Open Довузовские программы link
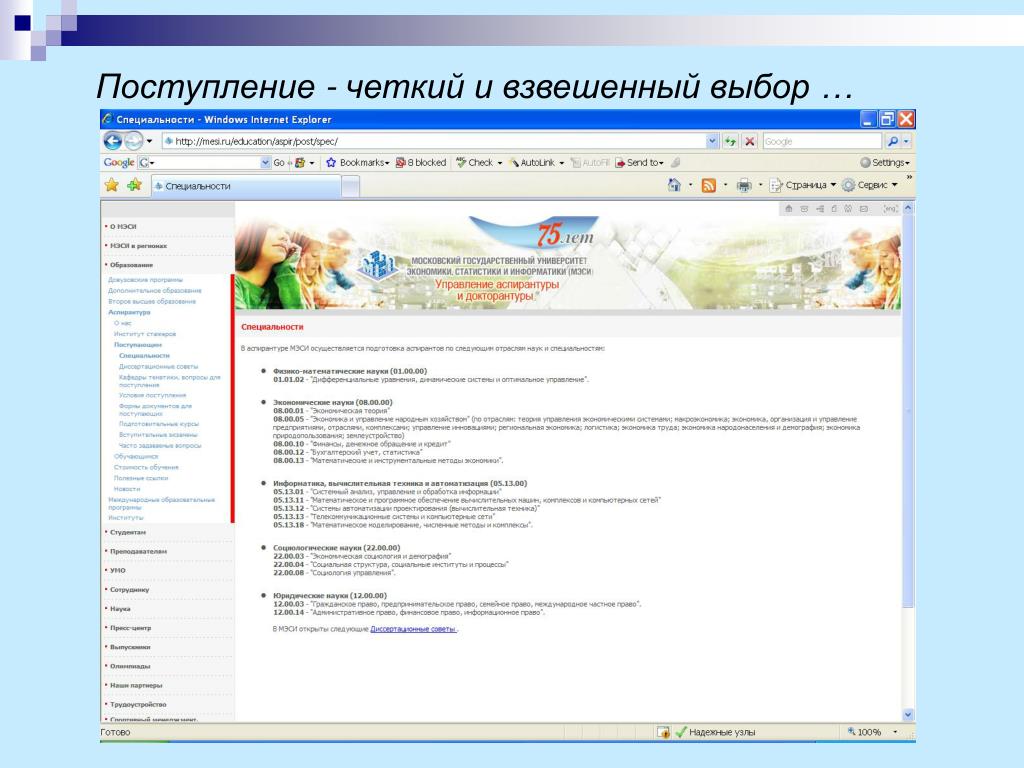The width and height of the screenshot is (1024, 768). coord(146,280)
